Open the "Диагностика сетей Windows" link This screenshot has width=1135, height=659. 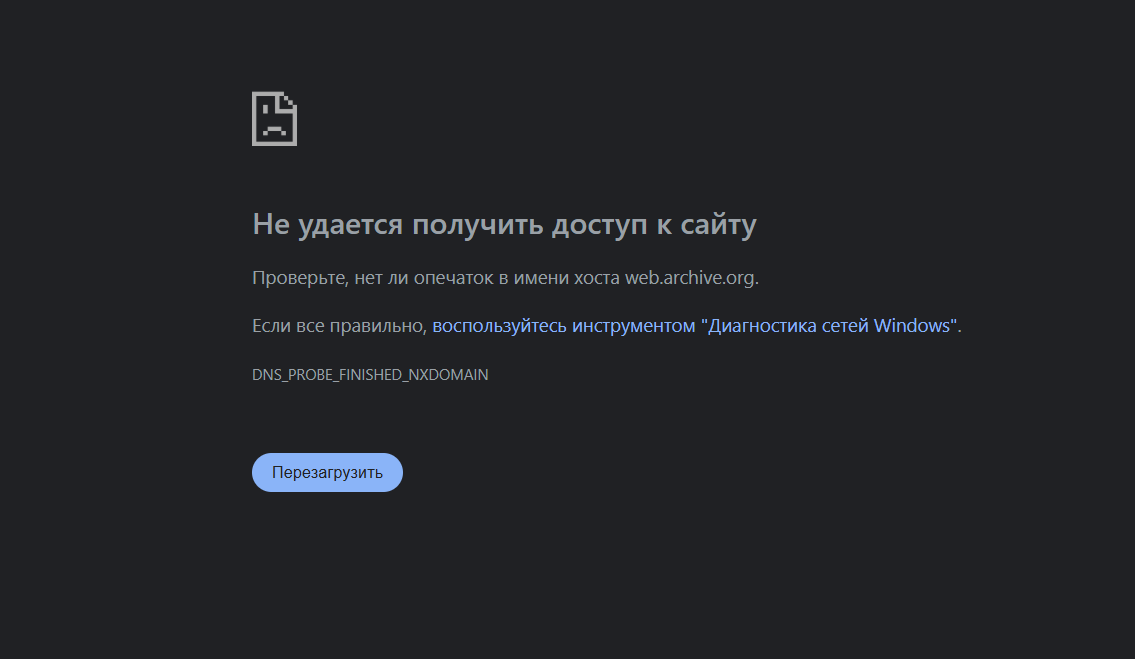coord(695,326)
